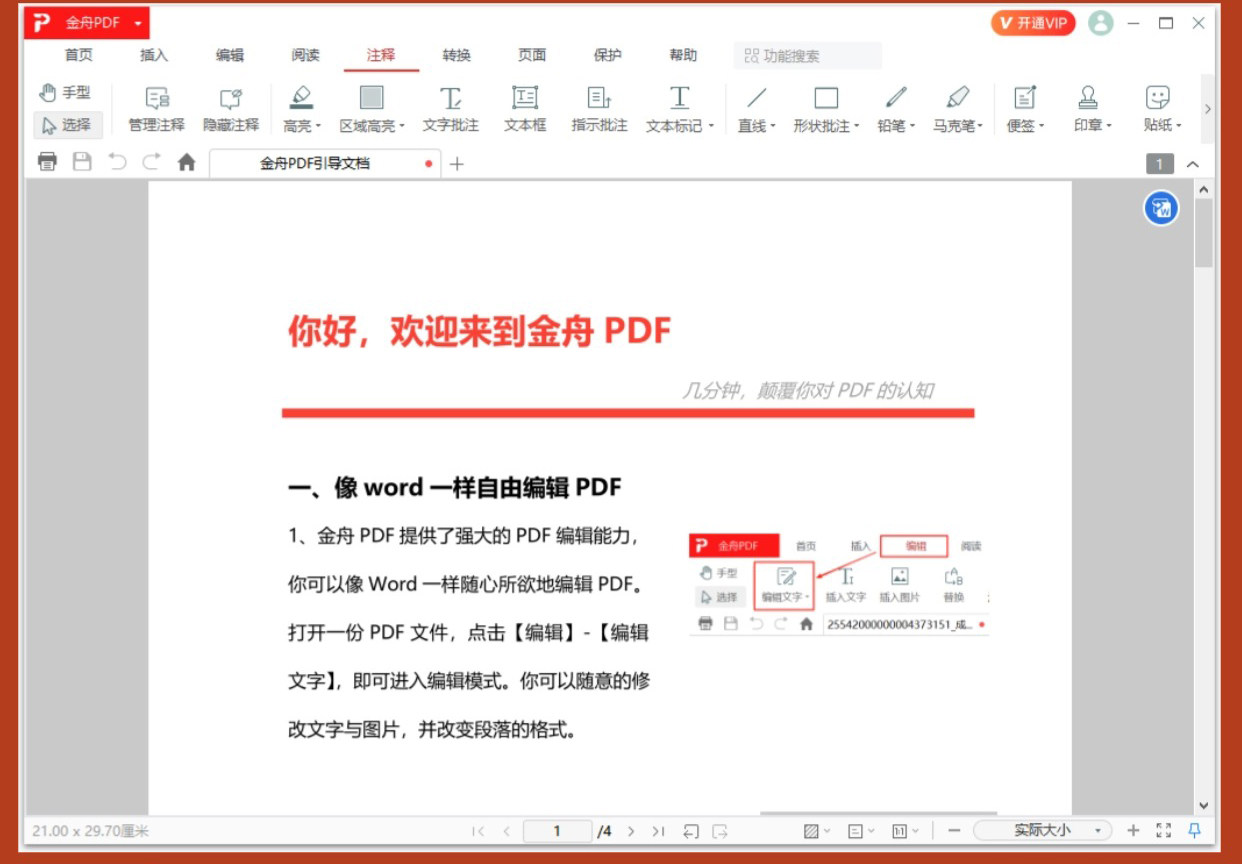
Task: Open the user account avatar
Action: tap(1100, 23)
